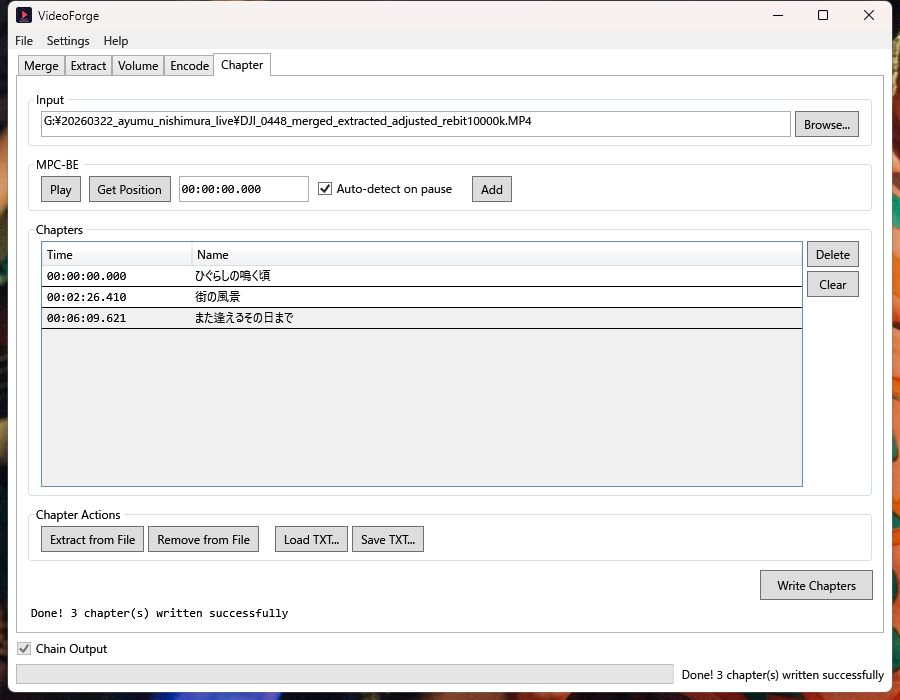Toggle the Chain Output checkbox
Screen dimensions: 900x700
[24, 649]
